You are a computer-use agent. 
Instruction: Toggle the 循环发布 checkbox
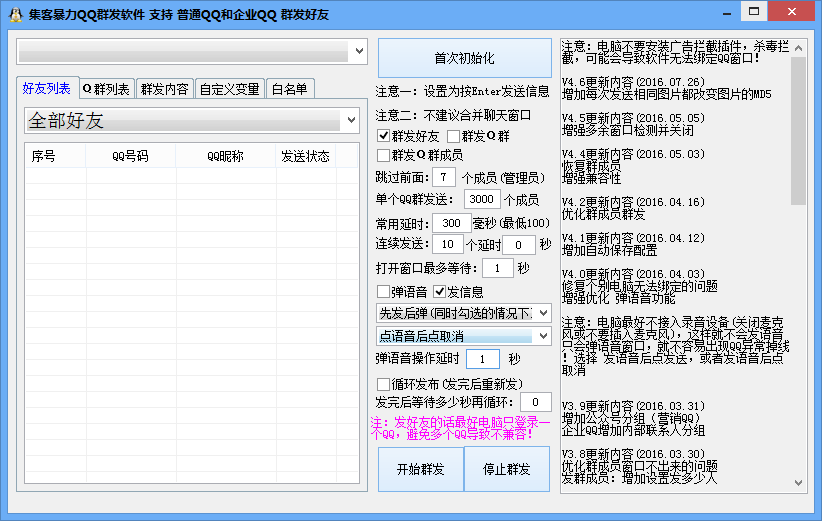coord(384,384)
